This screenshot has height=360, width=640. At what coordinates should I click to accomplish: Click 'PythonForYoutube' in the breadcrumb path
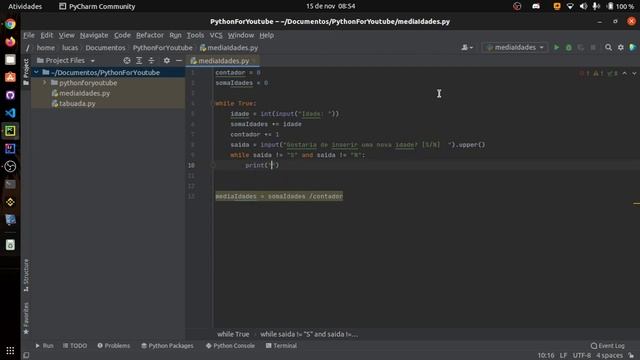162,48
